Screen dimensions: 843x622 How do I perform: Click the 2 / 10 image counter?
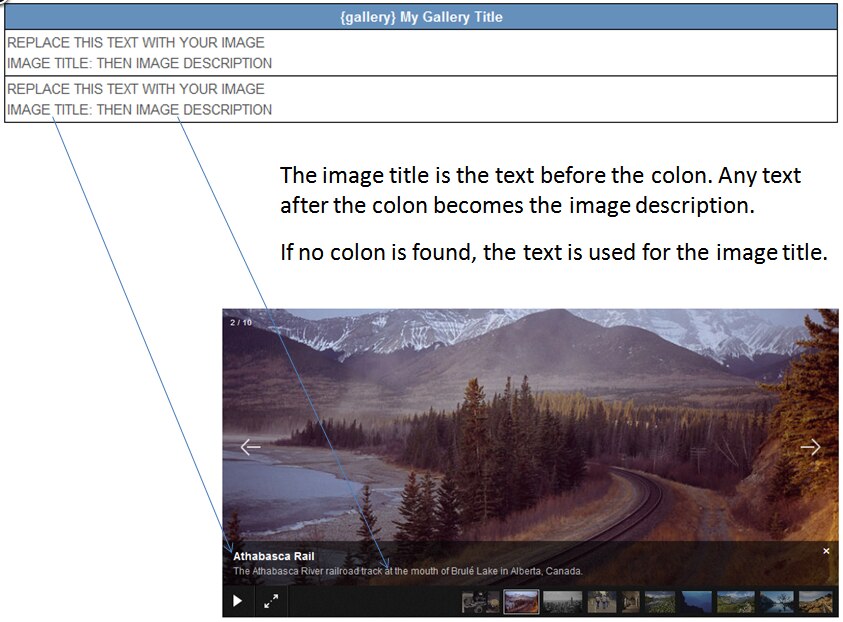click(241, 322)
